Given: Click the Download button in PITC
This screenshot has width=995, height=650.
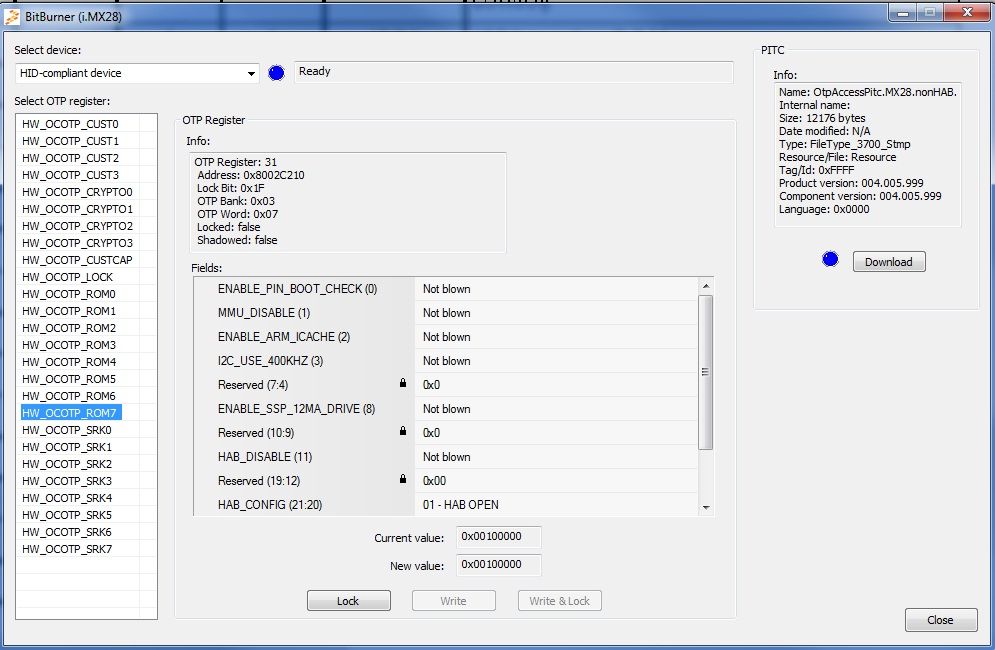Looking at the screenshot, I should [x=889, y=262].
